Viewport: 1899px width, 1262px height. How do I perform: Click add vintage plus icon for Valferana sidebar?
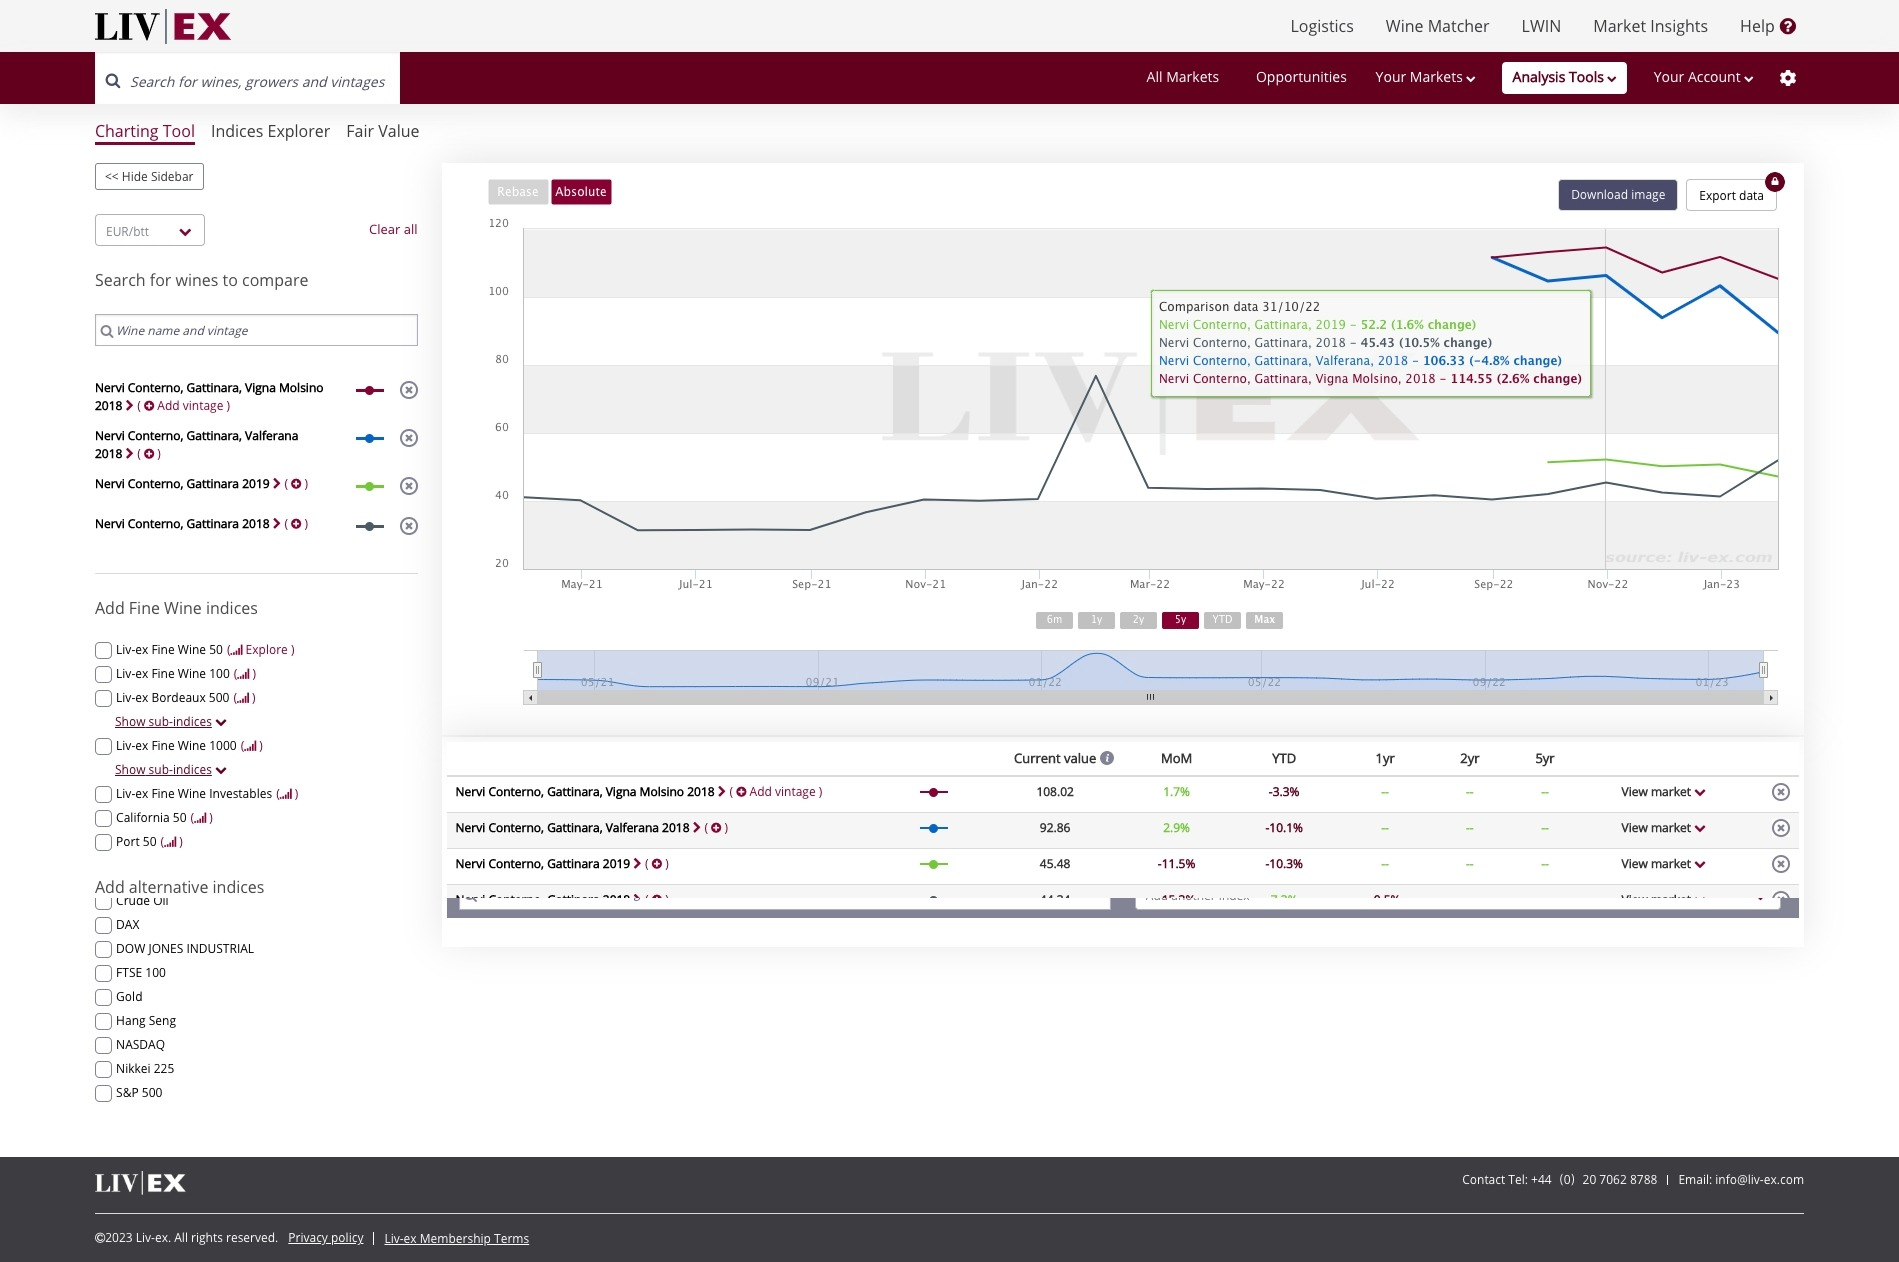click(x=149, y=454)
